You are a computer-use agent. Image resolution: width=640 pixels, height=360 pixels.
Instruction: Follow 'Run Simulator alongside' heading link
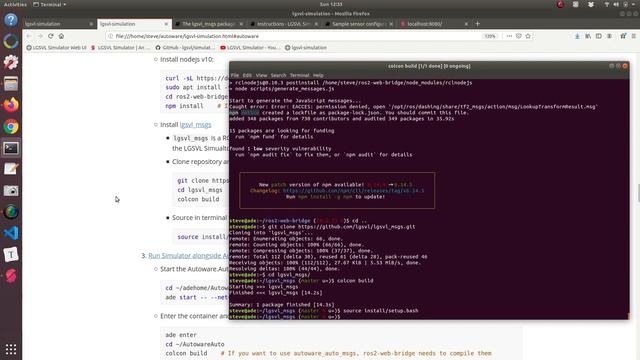tap(188, 256)
